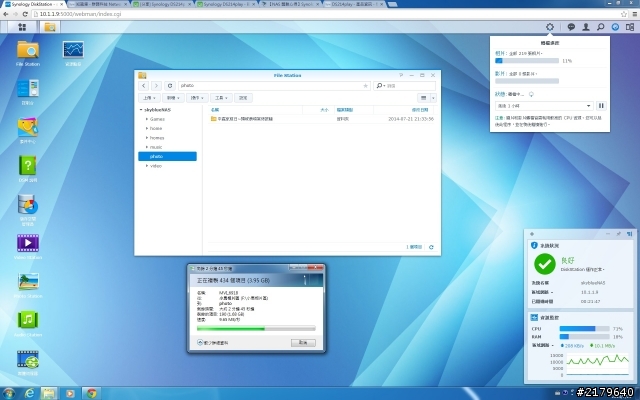
Task: Open the Tools dropdown in File Station
Action: click(221, 98)
